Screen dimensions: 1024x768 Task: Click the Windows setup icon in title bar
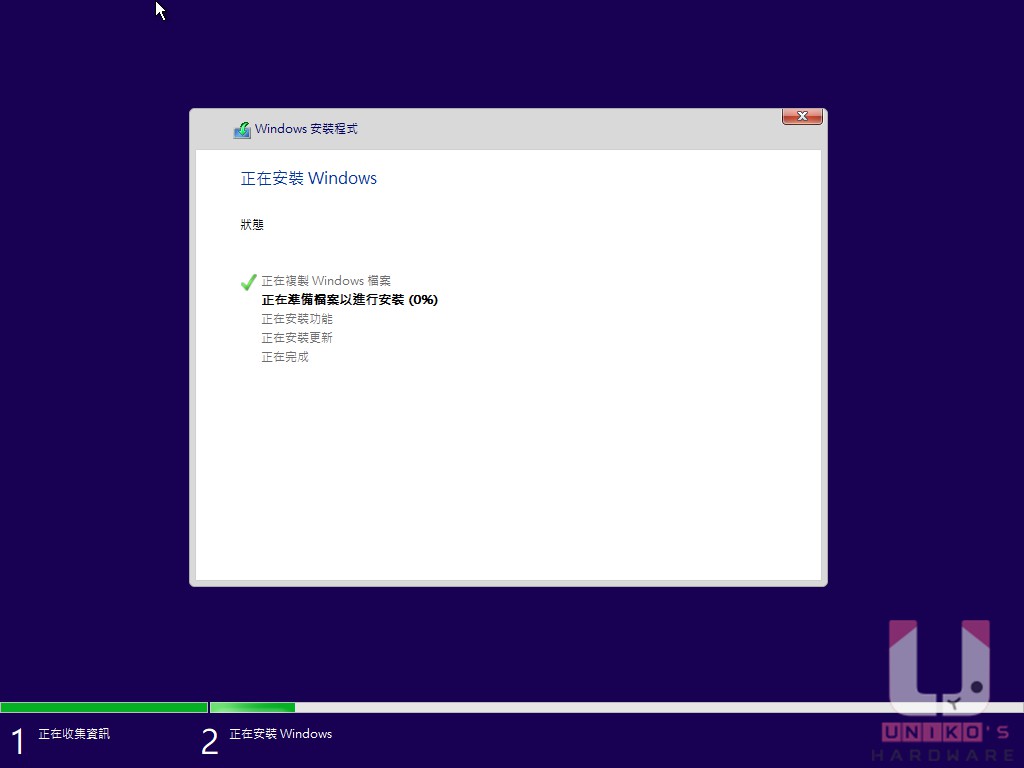242,129
